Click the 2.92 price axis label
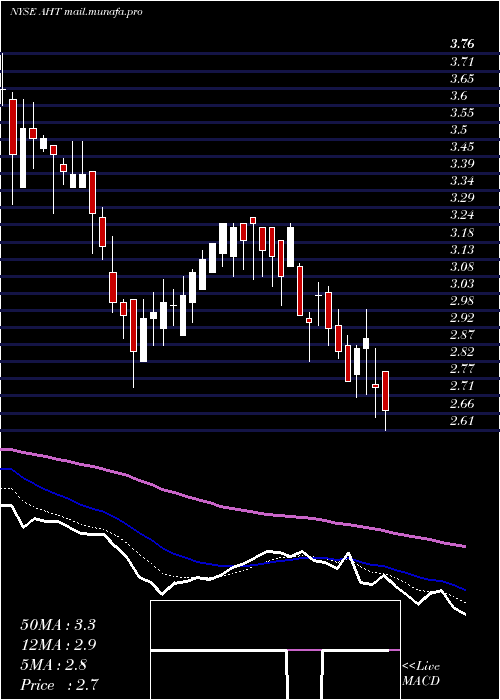 coord(462,317)
